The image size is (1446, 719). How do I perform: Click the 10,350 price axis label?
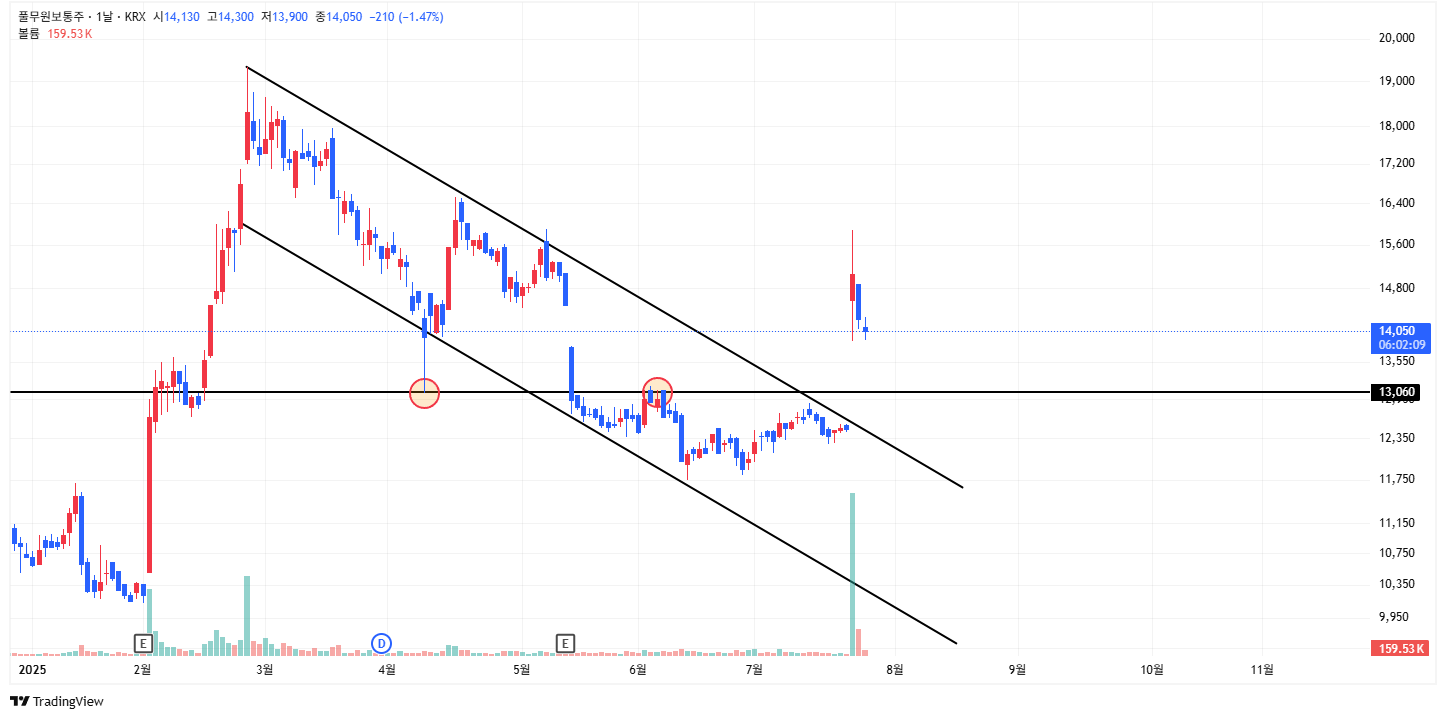tap(1397, 584)
